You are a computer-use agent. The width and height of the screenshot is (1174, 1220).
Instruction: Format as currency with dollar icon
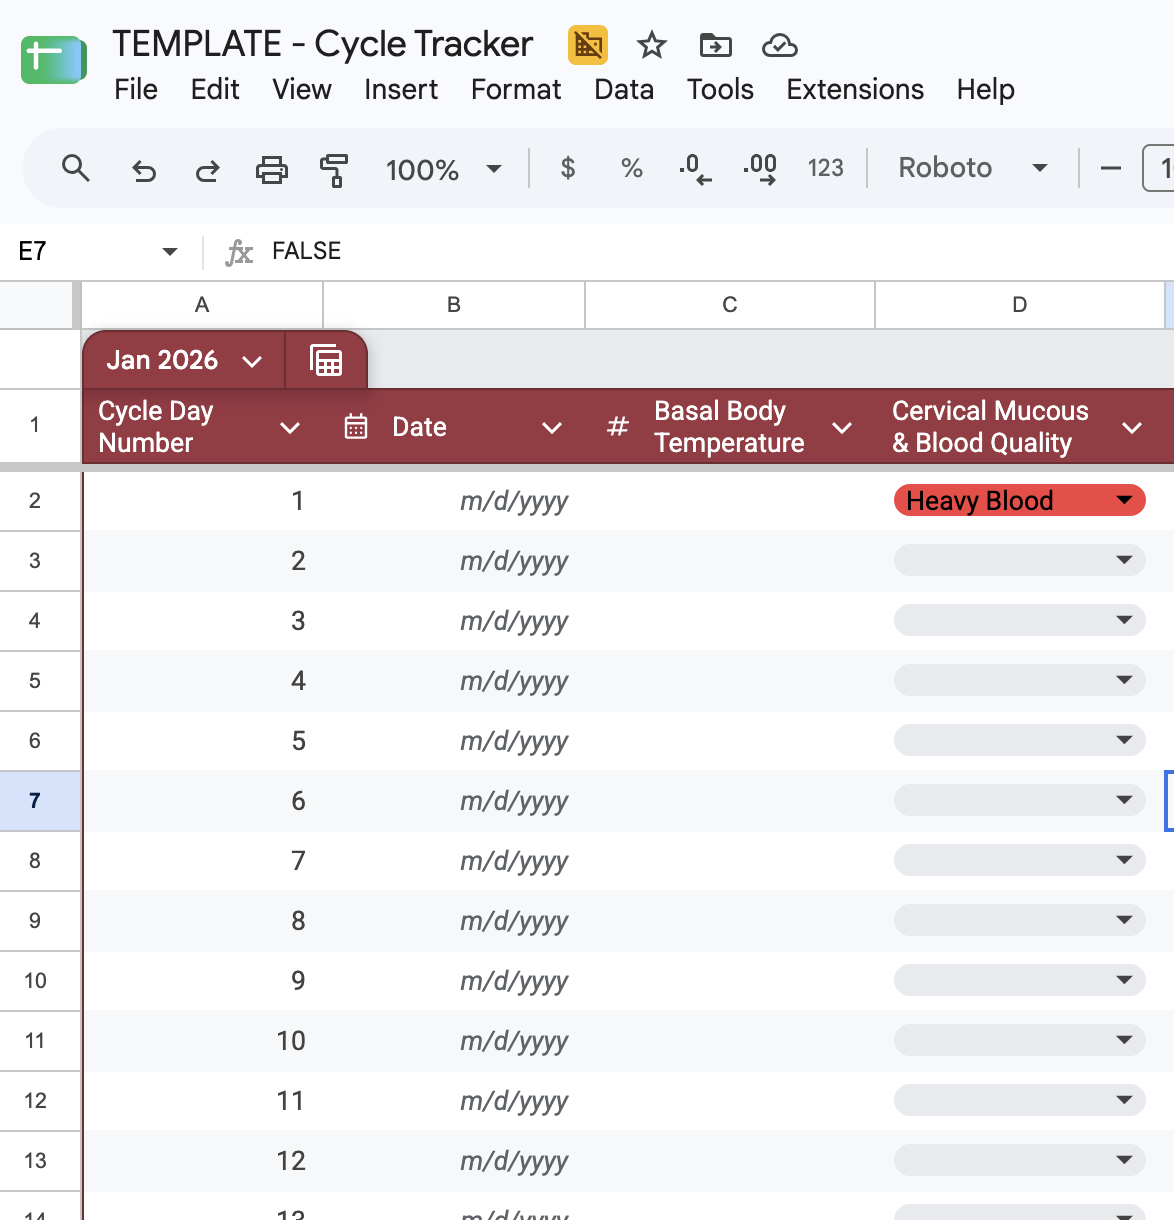pos(568,168)
